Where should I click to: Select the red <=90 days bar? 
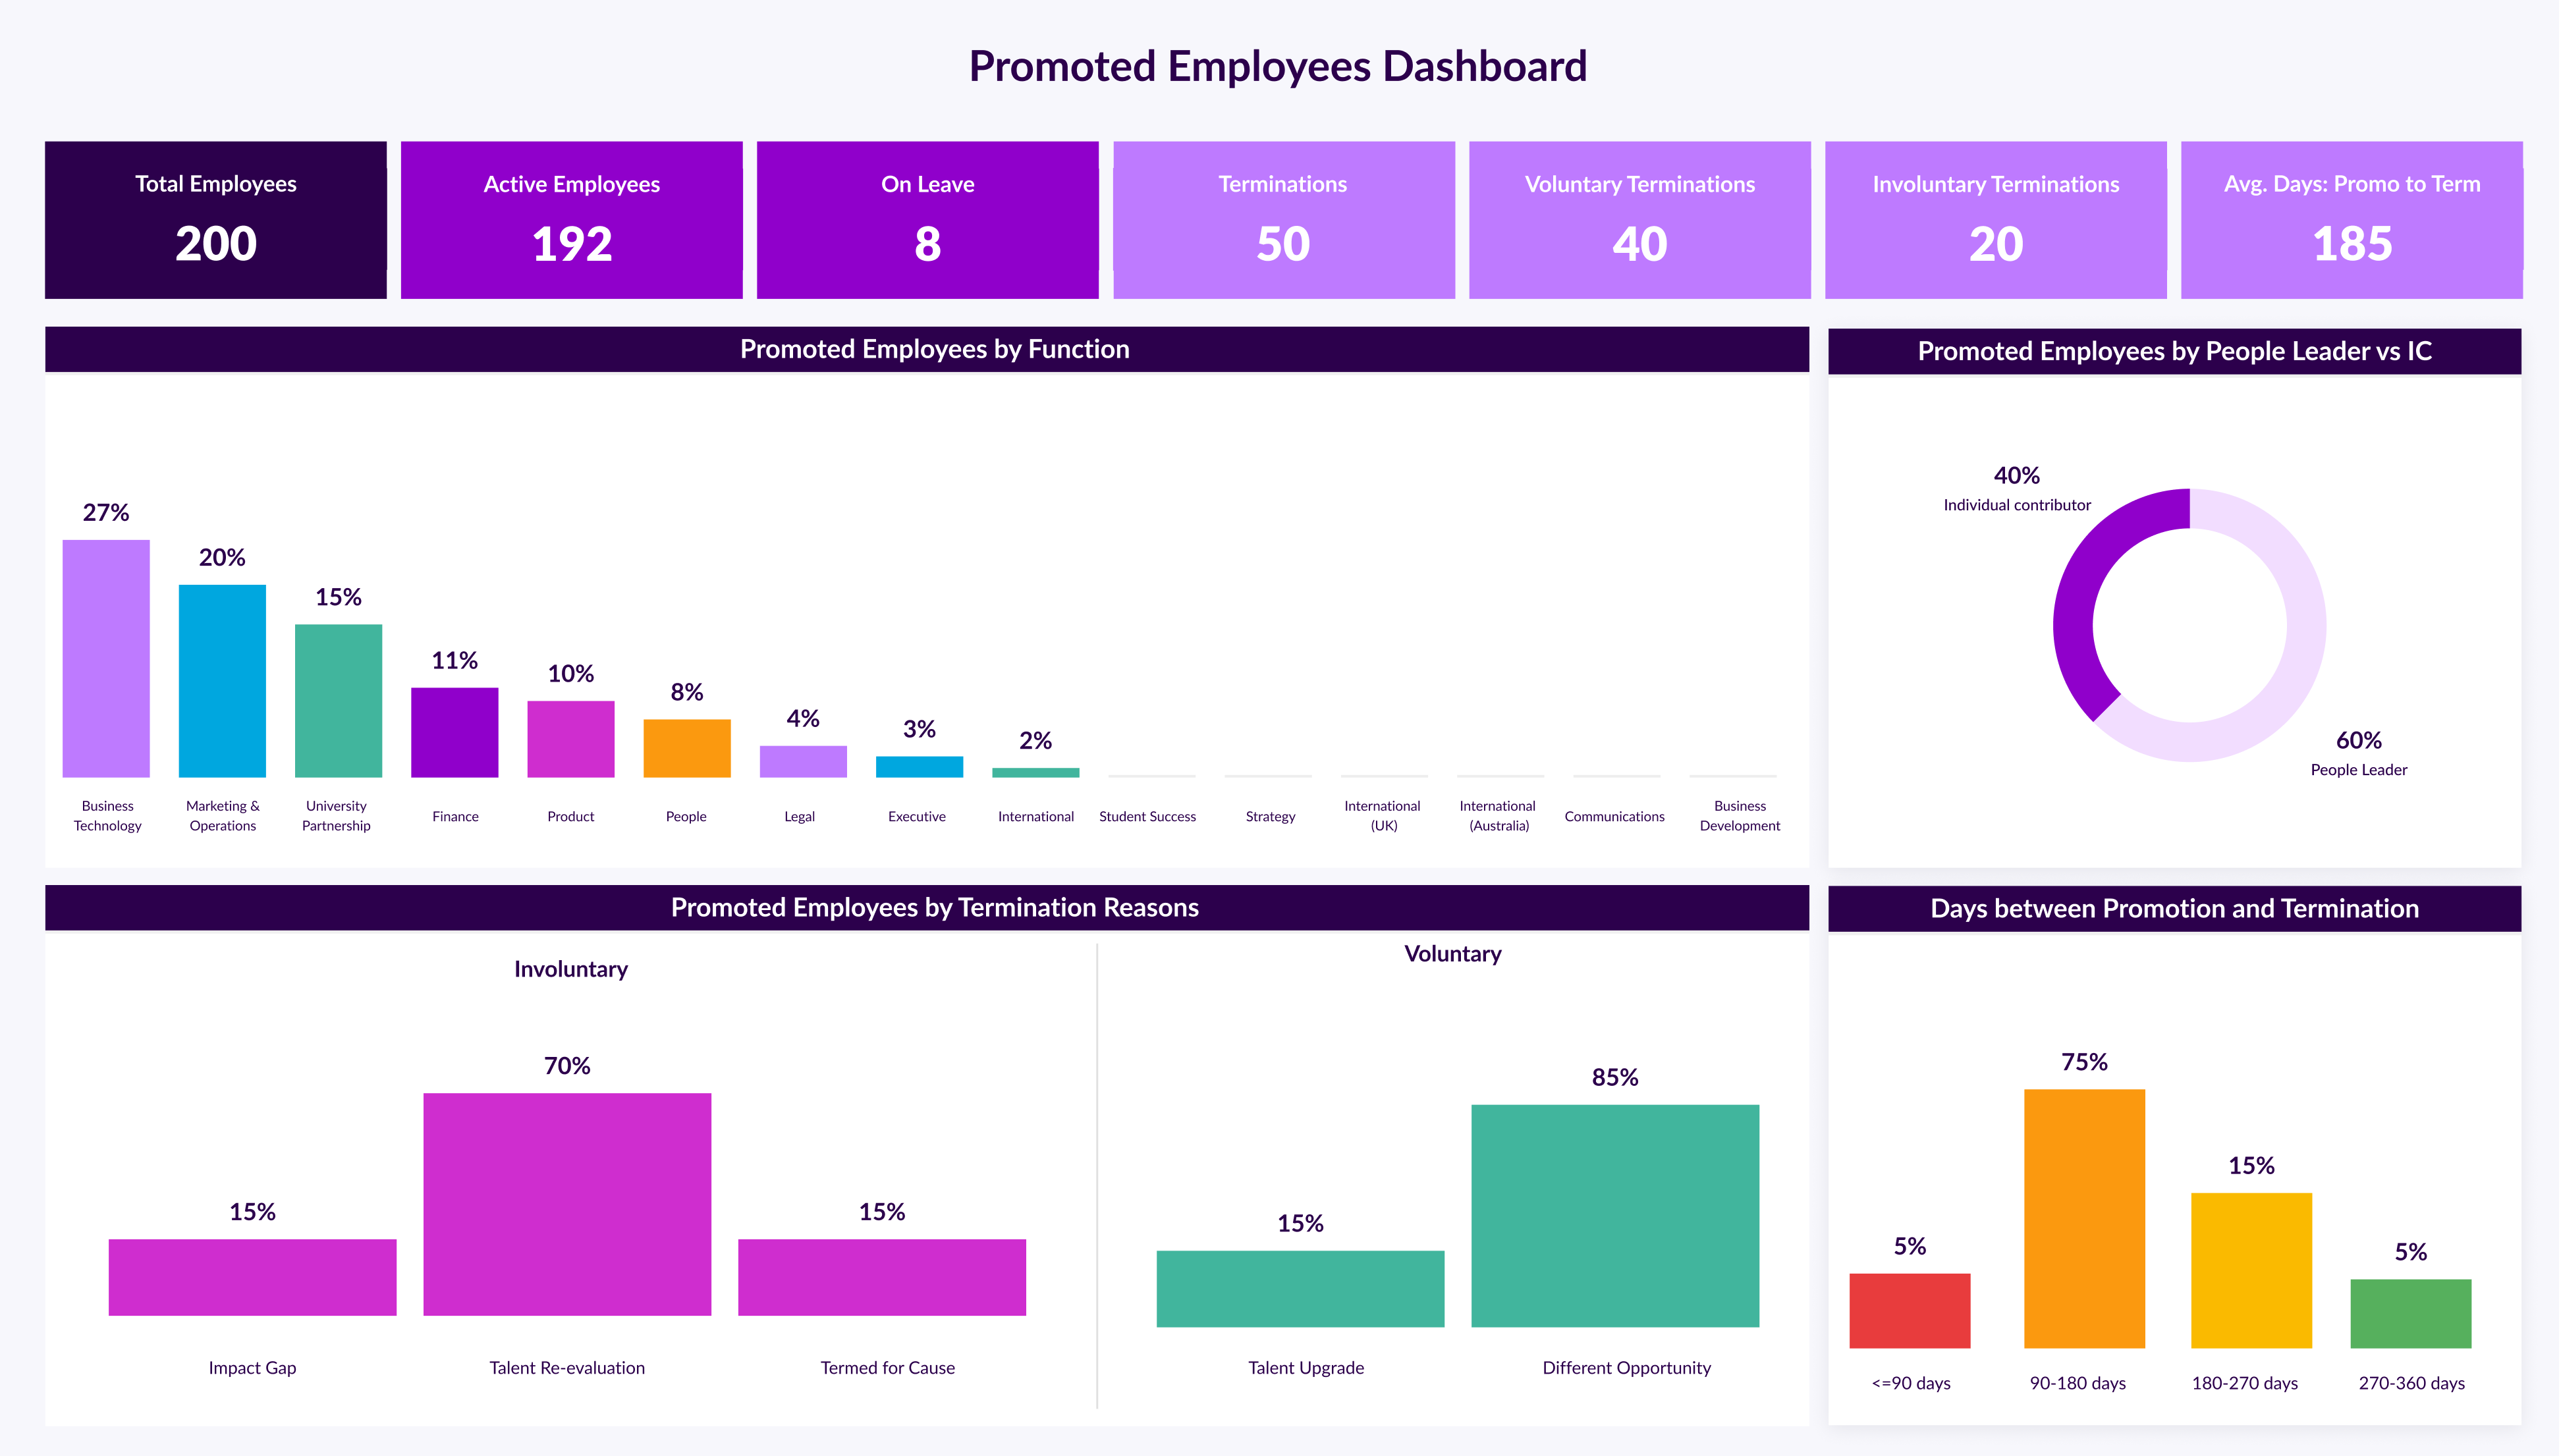pyautogui.click(x=1909, y=1310)
